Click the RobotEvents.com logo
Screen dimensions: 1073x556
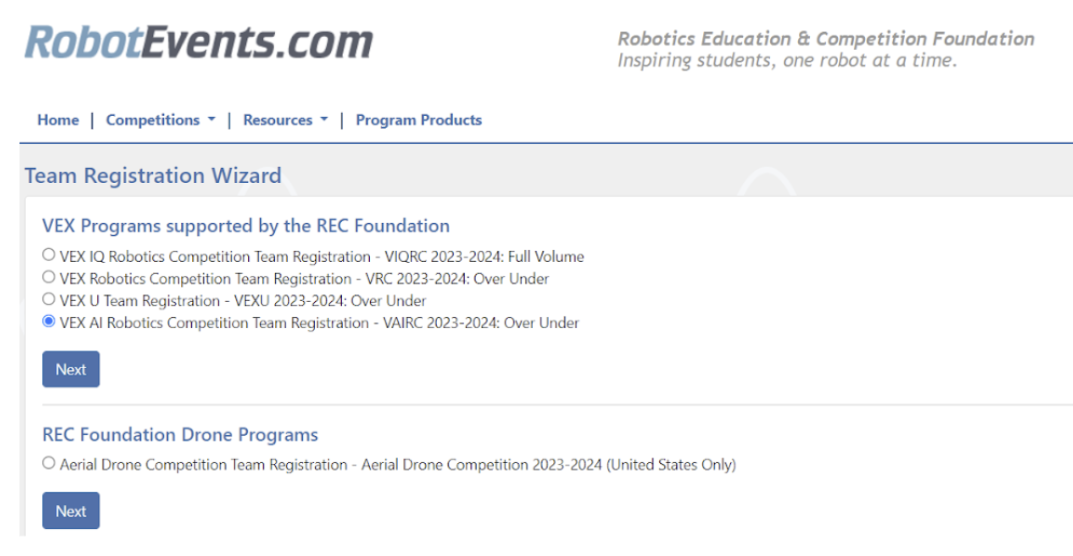point(198,42)
